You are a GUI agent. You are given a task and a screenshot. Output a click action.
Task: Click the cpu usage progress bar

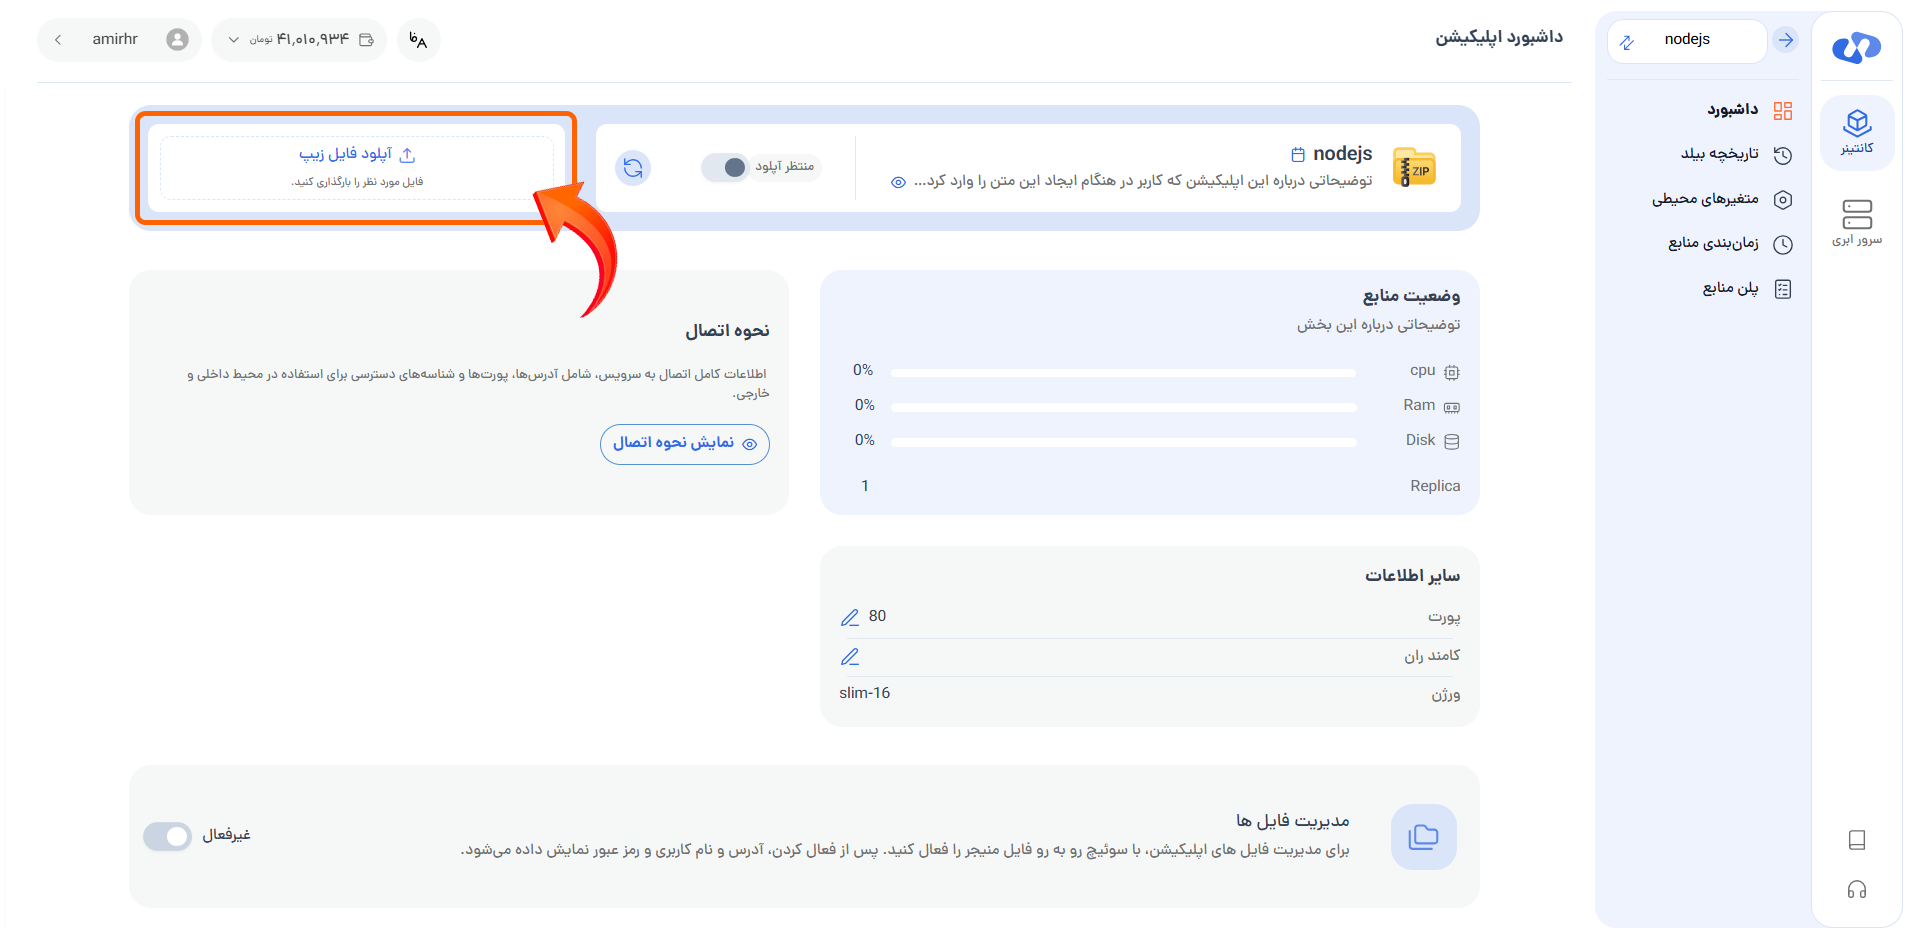[1123, 373]
